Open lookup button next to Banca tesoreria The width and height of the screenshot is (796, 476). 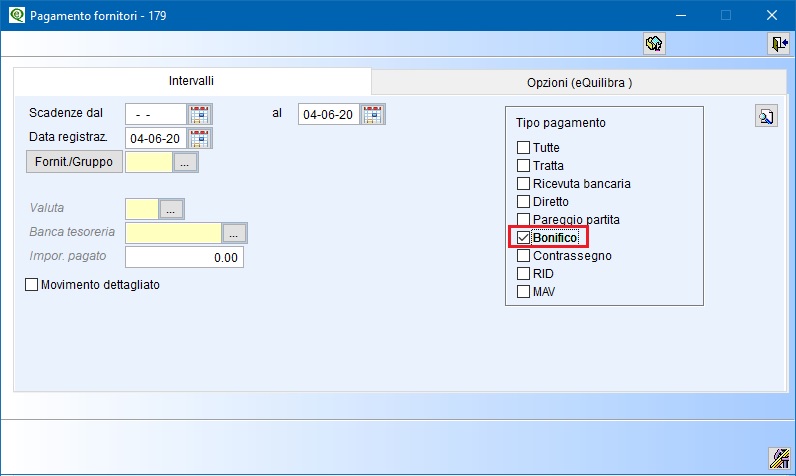(234, 233)
